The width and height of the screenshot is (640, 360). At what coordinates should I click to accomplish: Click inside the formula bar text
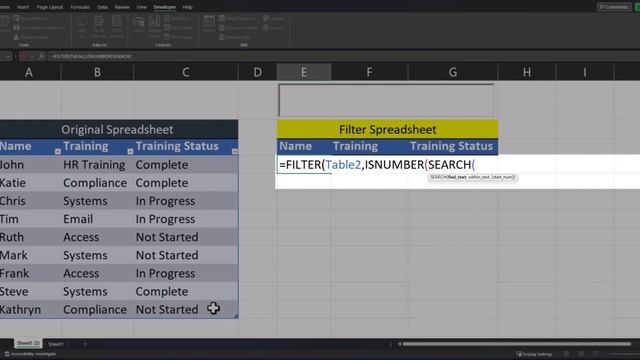click(x=91, y=56)
